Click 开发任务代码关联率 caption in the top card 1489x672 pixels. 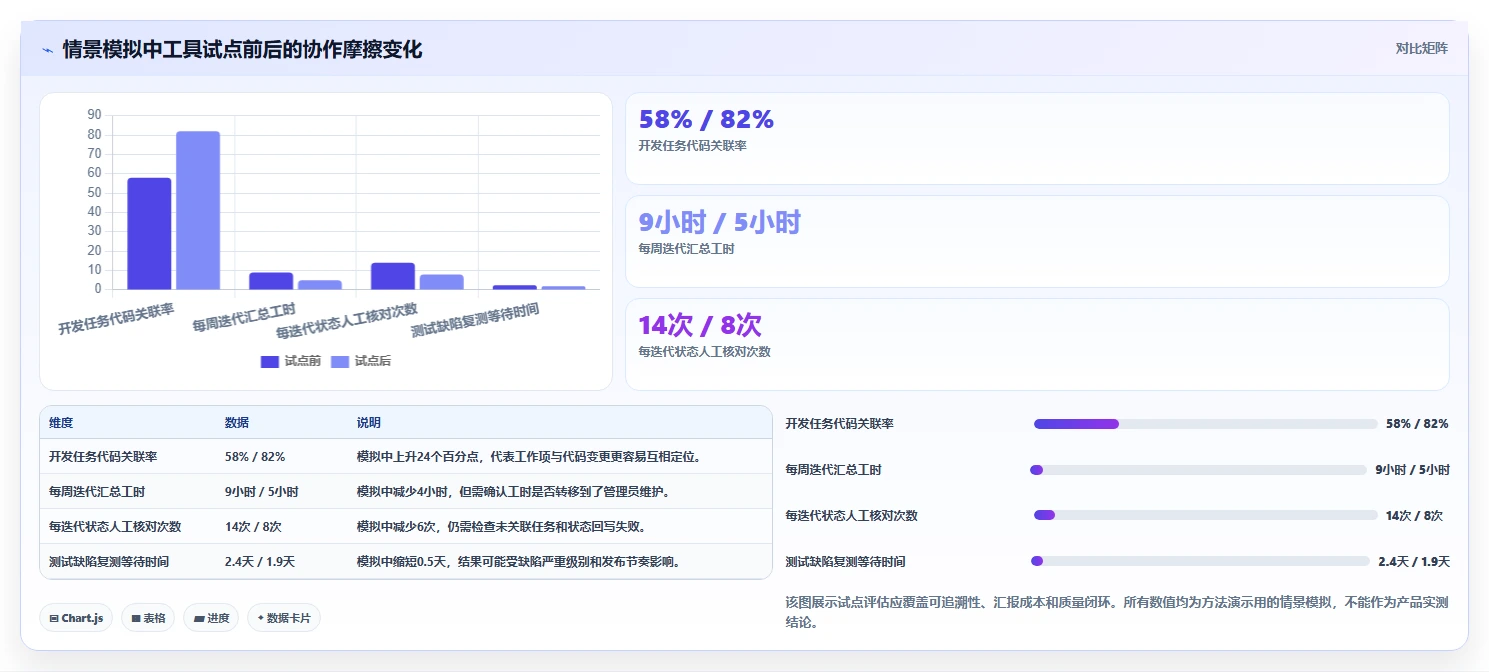[x=693, y=146]
